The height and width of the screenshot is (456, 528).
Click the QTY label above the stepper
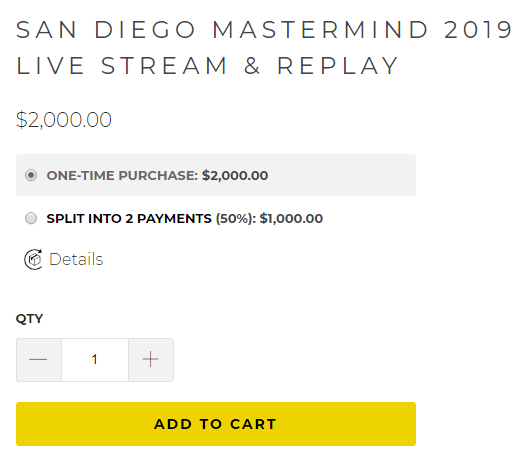point(29,319)
